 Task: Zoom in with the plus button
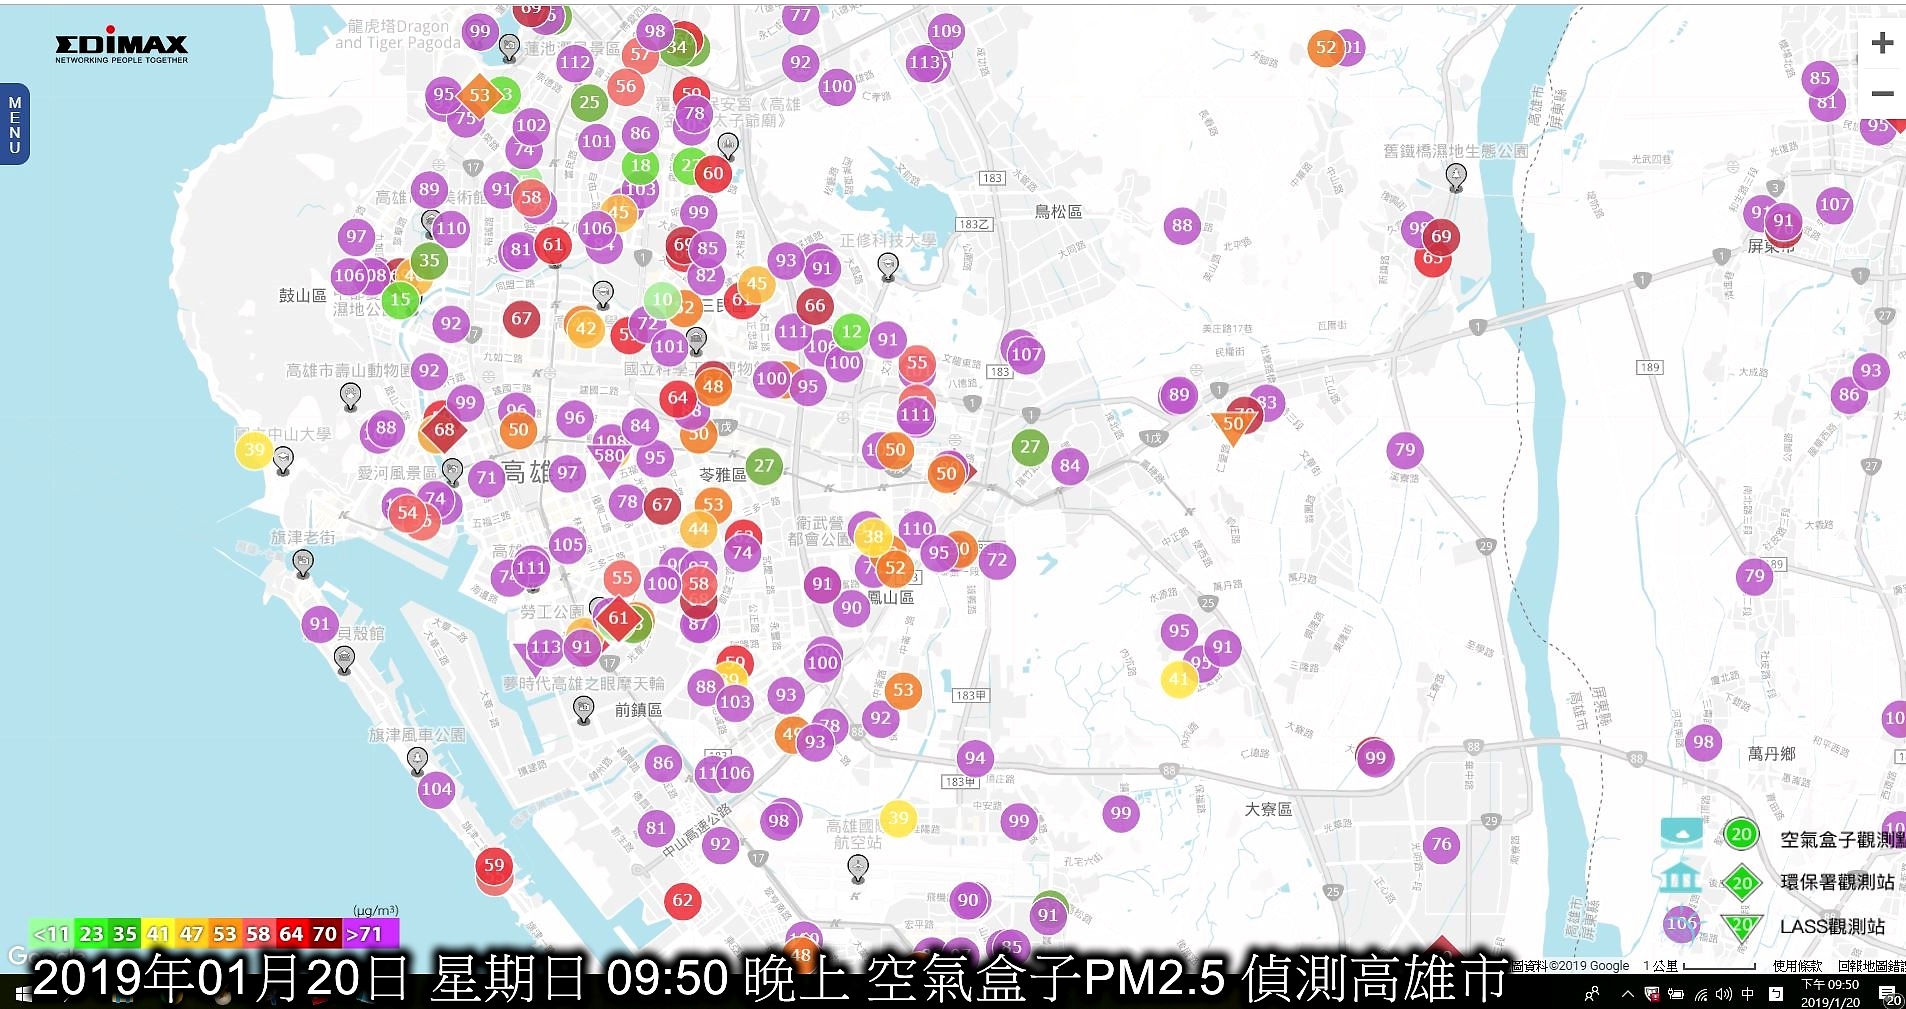point(1882,43)
